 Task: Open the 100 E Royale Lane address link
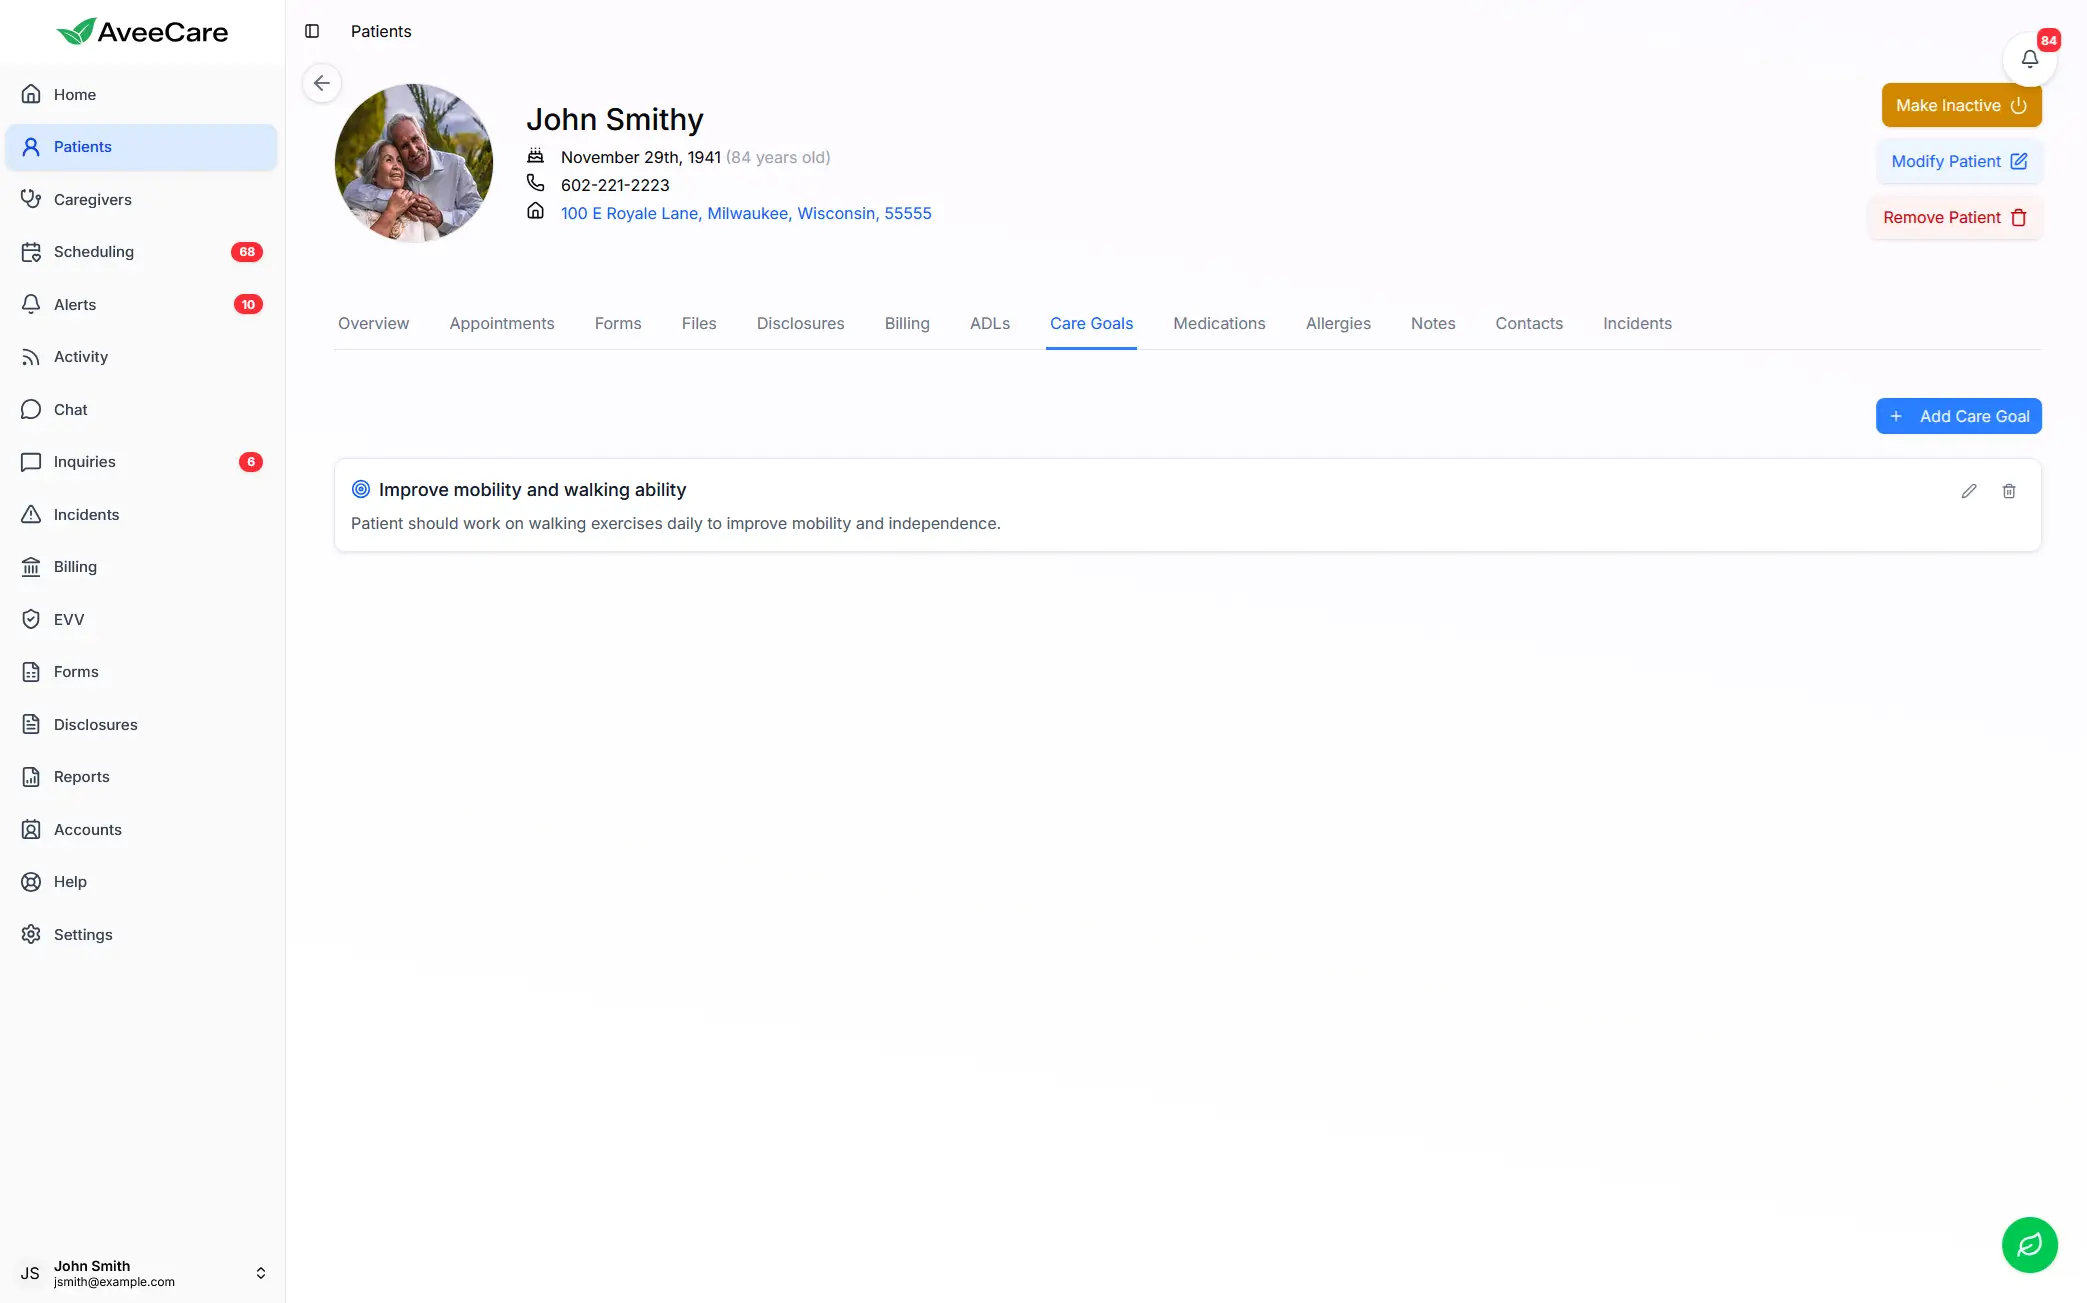tap(746, 213)
